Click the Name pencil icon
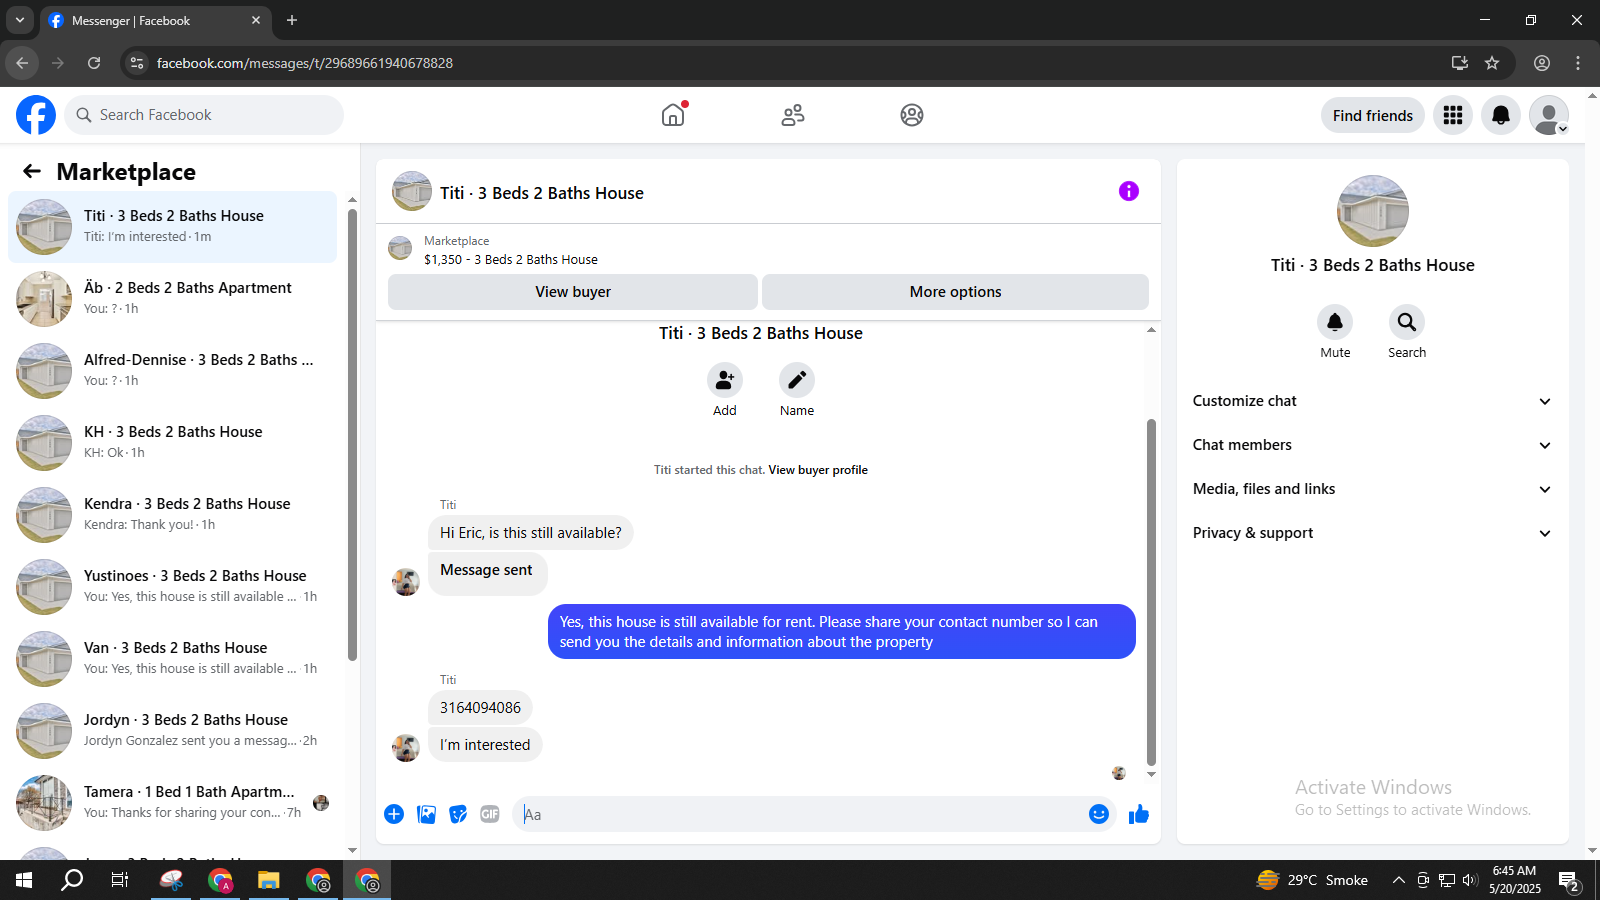 click(x=797, y=380)
